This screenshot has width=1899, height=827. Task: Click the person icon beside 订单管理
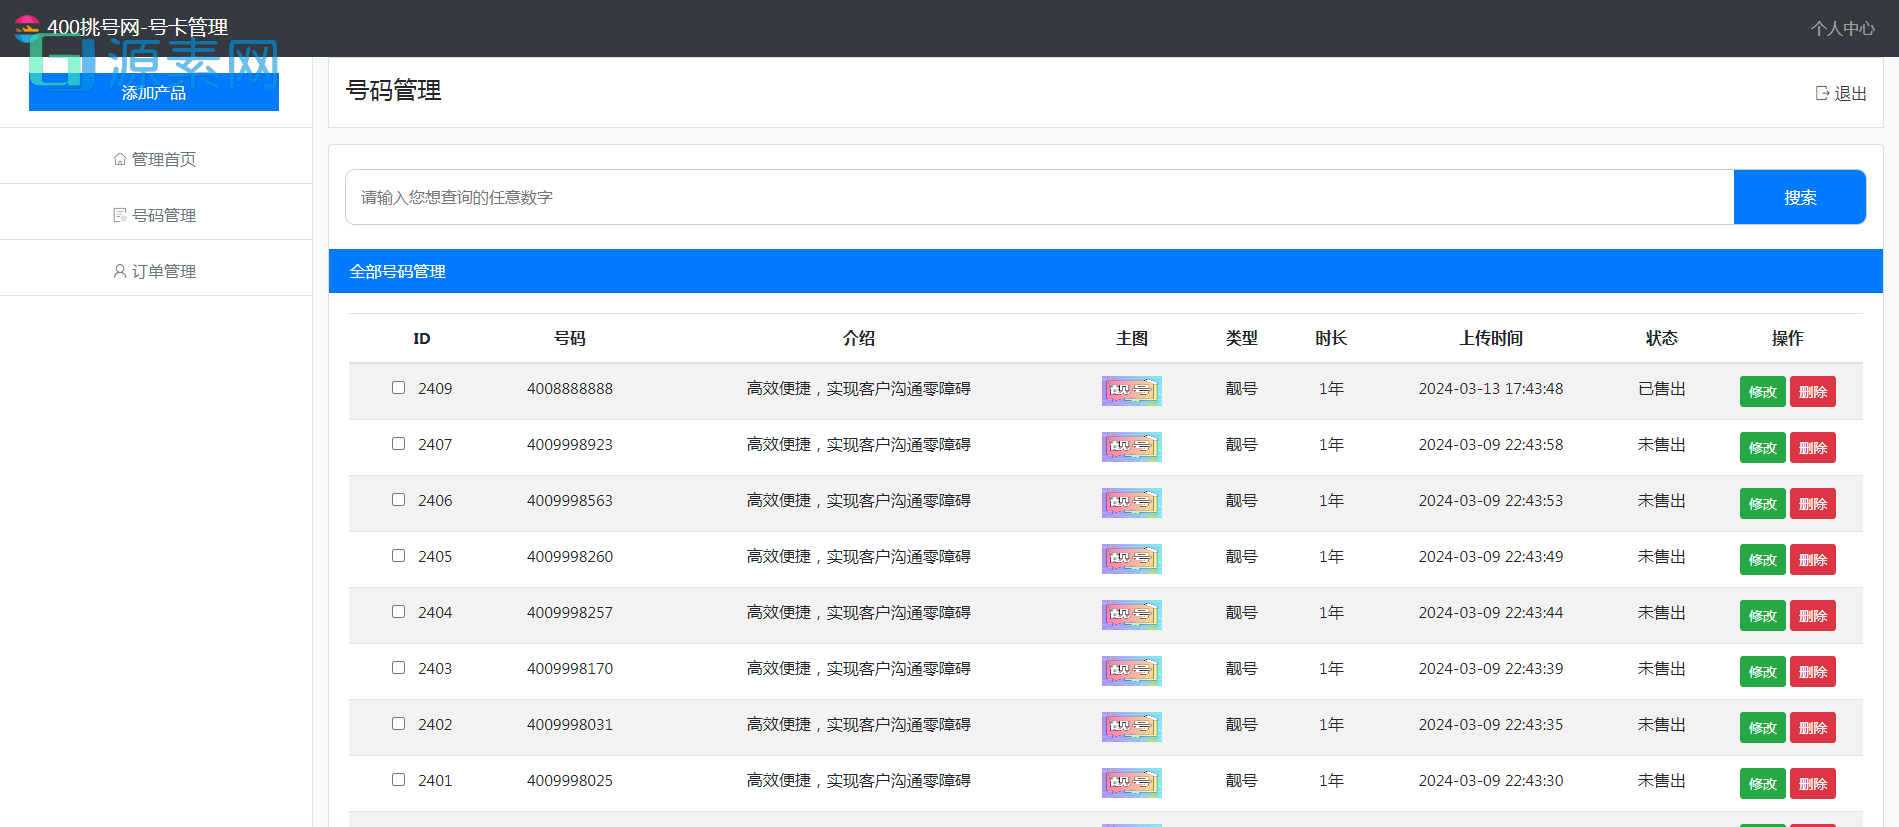click(120, 271)
